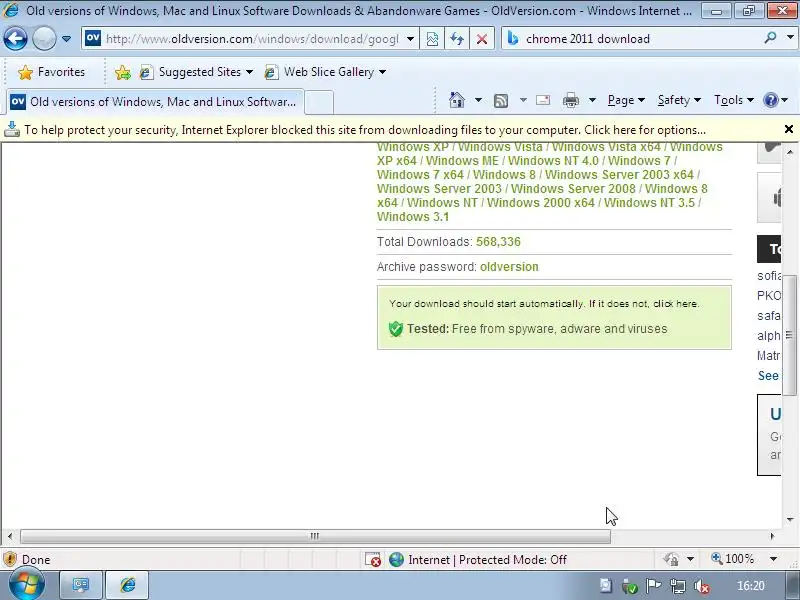
Task: Open the Web Slice Gallery link
Action: point(324,72)
